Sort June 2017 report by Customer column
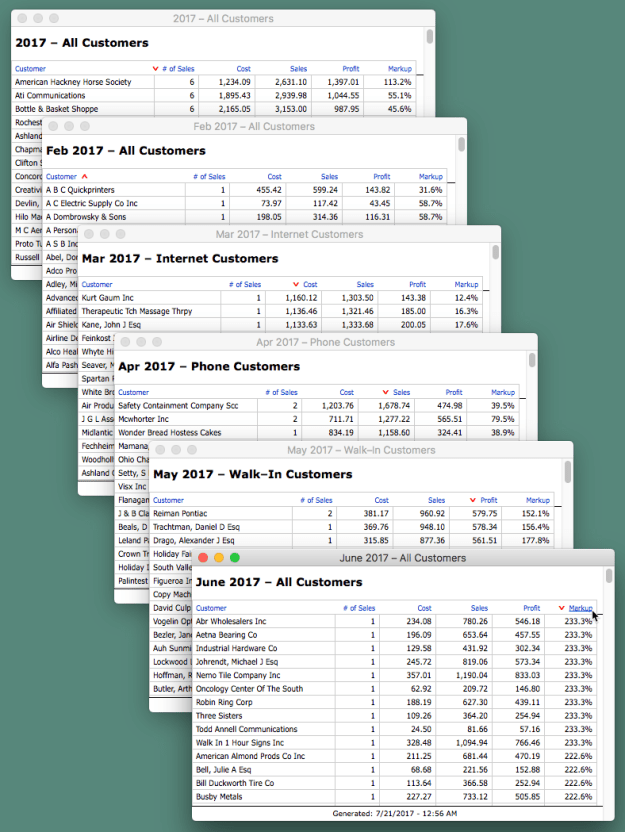The height and width of the screenshot is (832, 625). [x=211, y=608]
